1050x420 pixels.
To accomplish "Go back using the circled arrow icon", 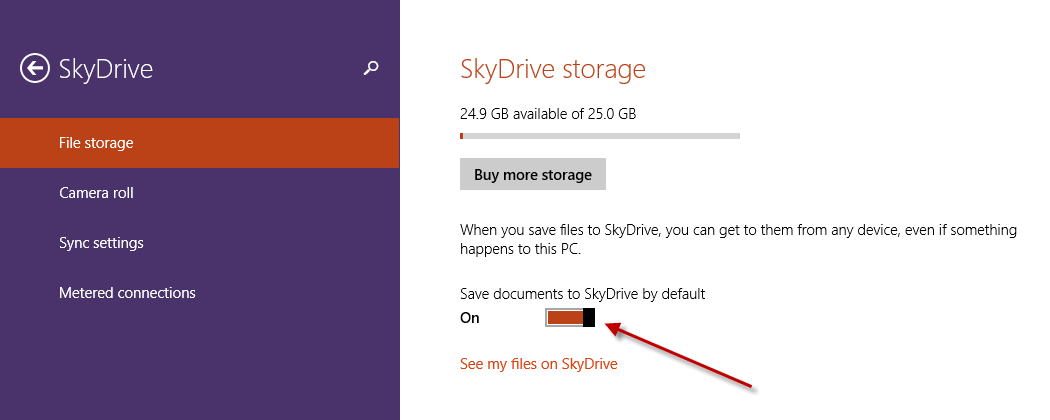I will (35, 68).
